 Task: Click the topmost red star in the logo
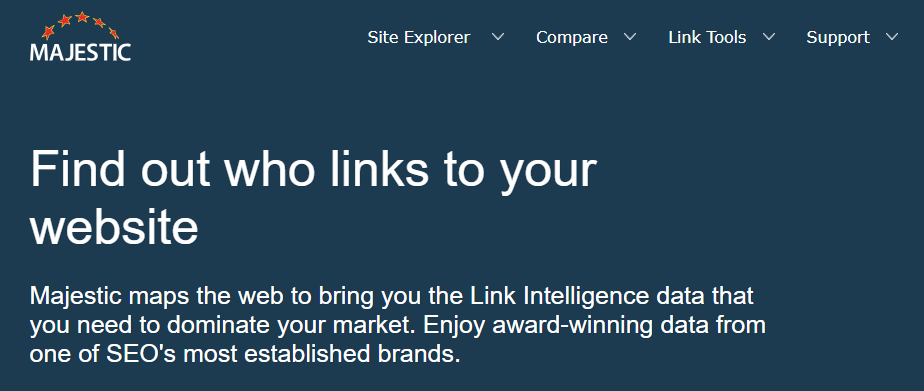[82, 17]
